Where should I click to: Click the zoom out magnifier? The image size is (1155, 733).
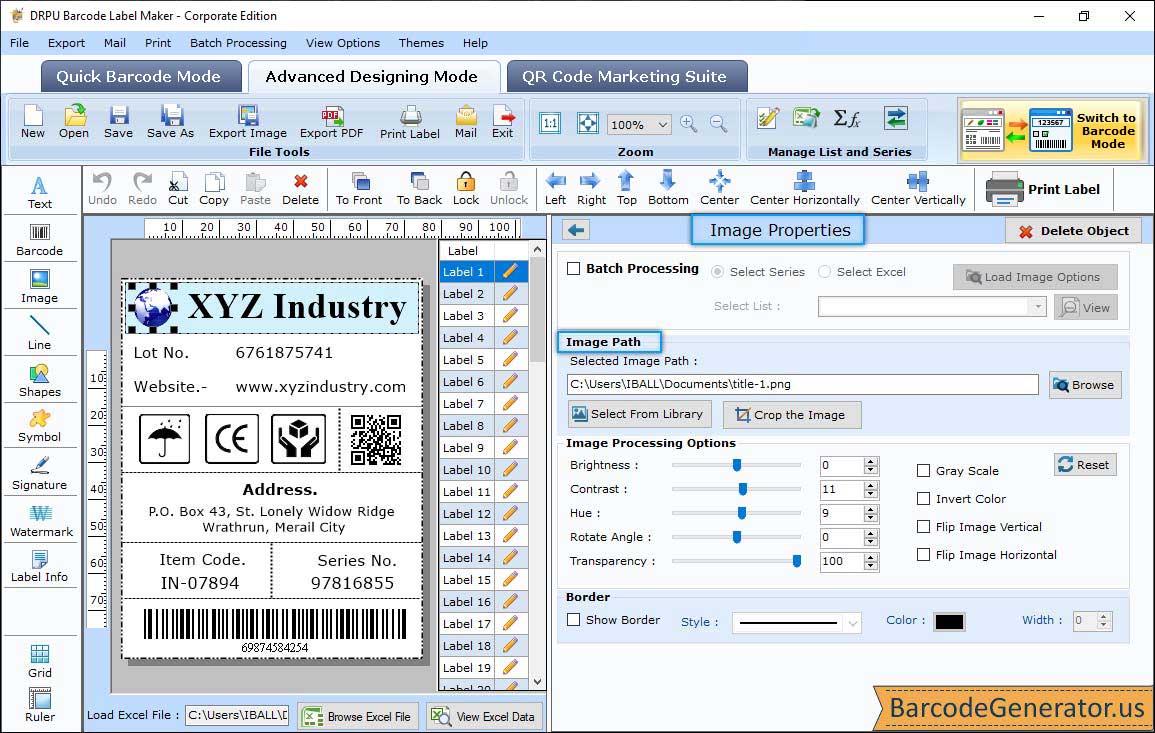tap(718, 124)
